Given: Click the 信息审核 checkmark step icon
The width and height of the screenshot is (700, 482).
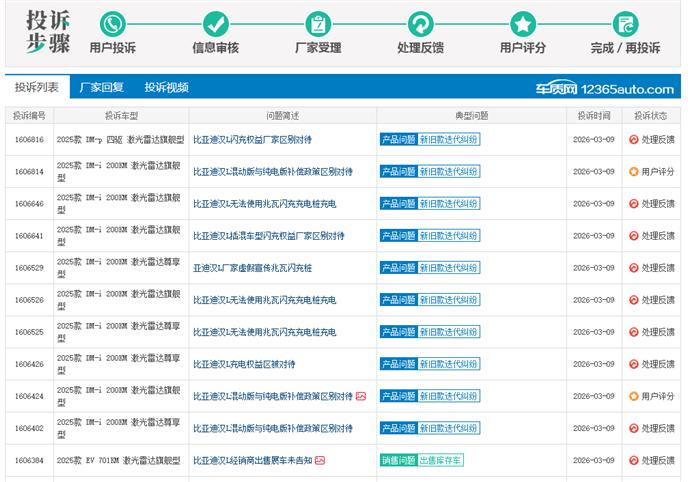Looking at the screenshot, I should click(215, 24).
